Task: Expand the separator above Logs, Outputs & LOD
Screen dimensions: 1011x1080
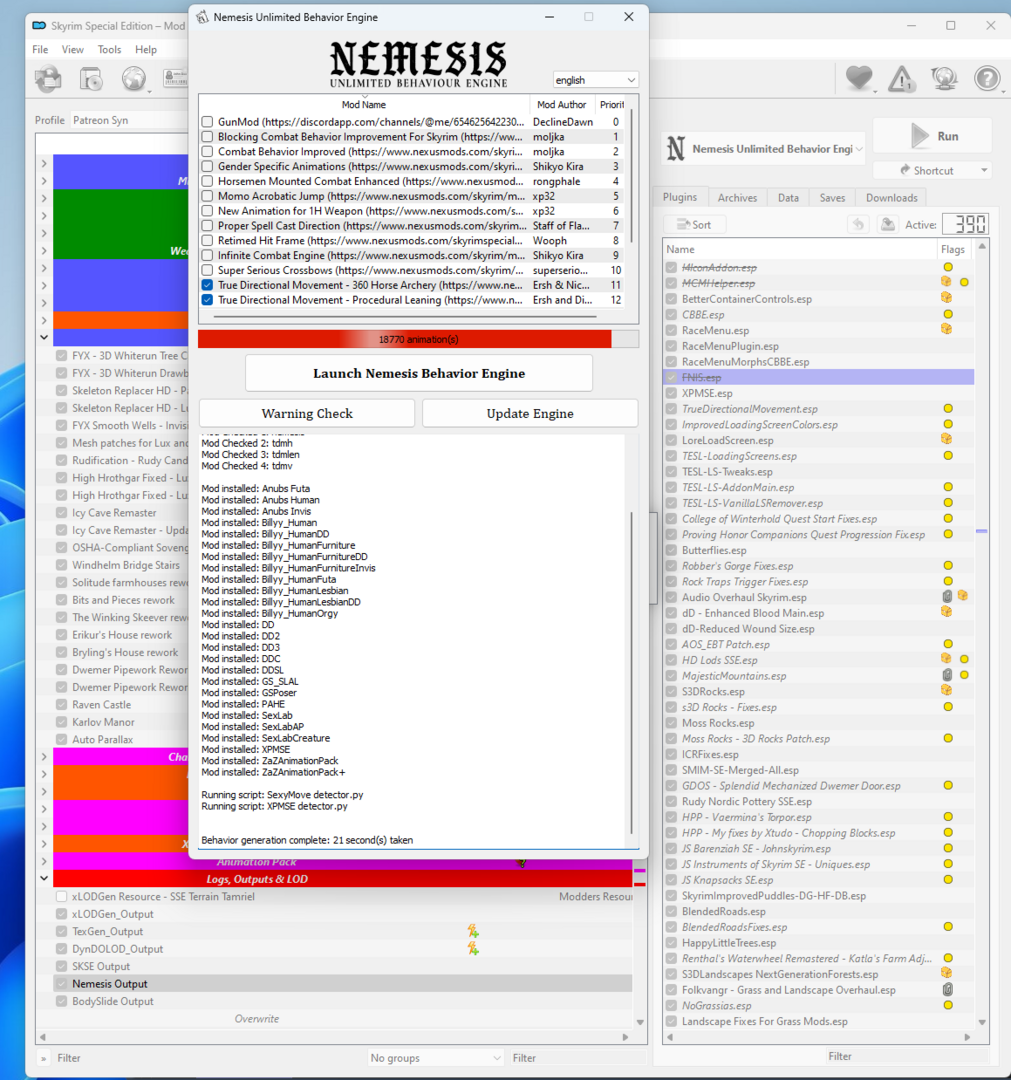Action: tap(44, 862)
